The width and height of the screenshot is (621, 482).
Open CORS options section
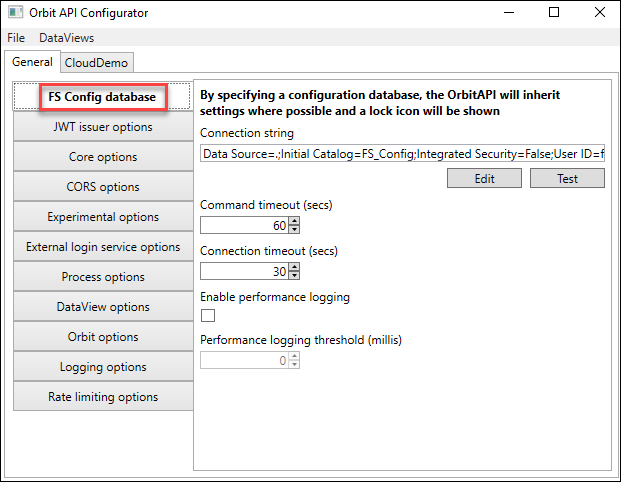pyautogui.click(x=103, y=187)
